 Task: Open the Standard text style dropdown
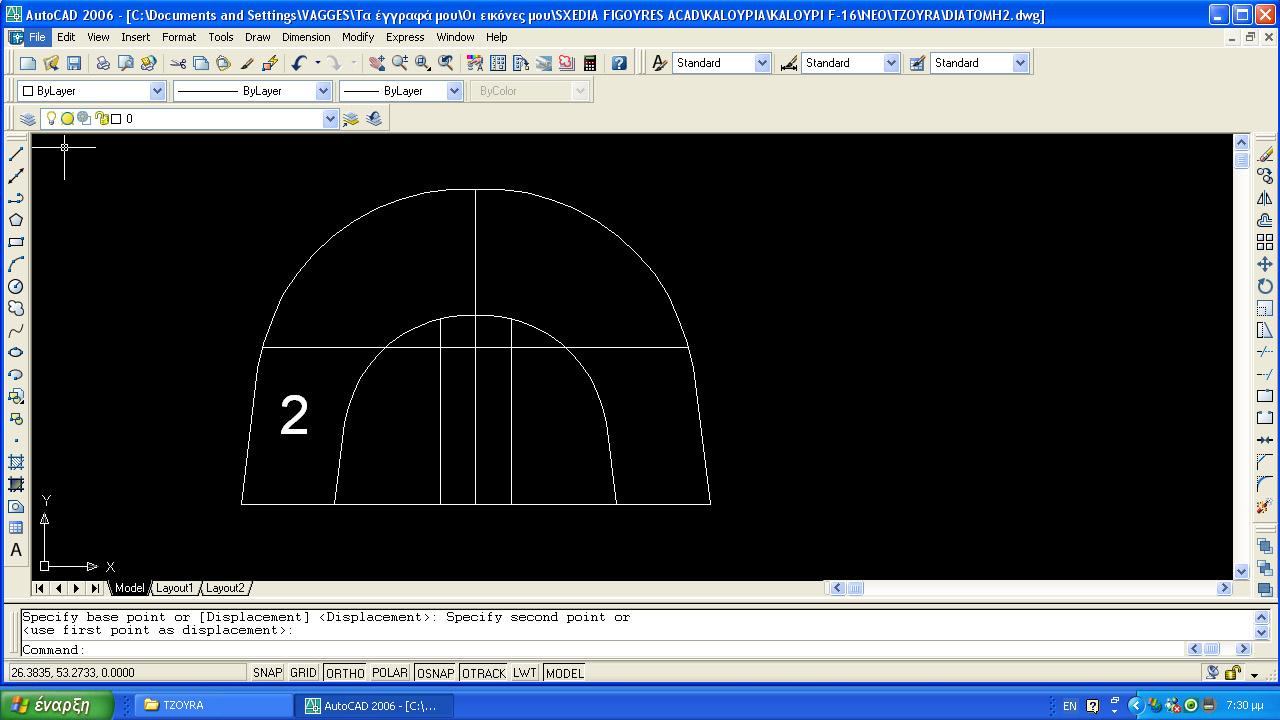click(x=762, y=63)
